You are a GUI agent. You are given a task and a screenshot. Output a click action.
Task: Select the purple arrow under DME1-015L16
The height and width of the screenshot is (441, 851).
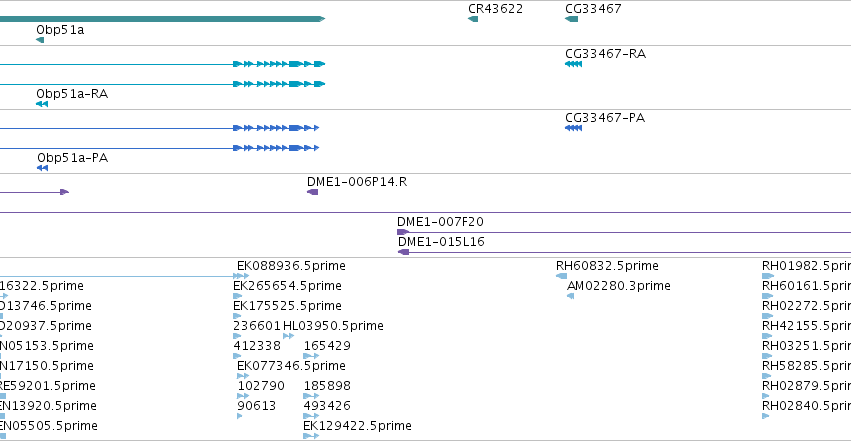click(403, 252)
